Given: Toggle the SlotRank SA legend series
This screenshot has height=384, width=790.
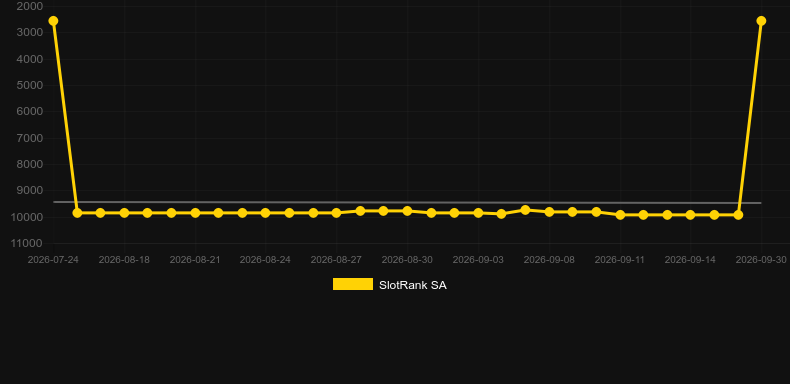Looking at the screenshot, I should point(389,285).
